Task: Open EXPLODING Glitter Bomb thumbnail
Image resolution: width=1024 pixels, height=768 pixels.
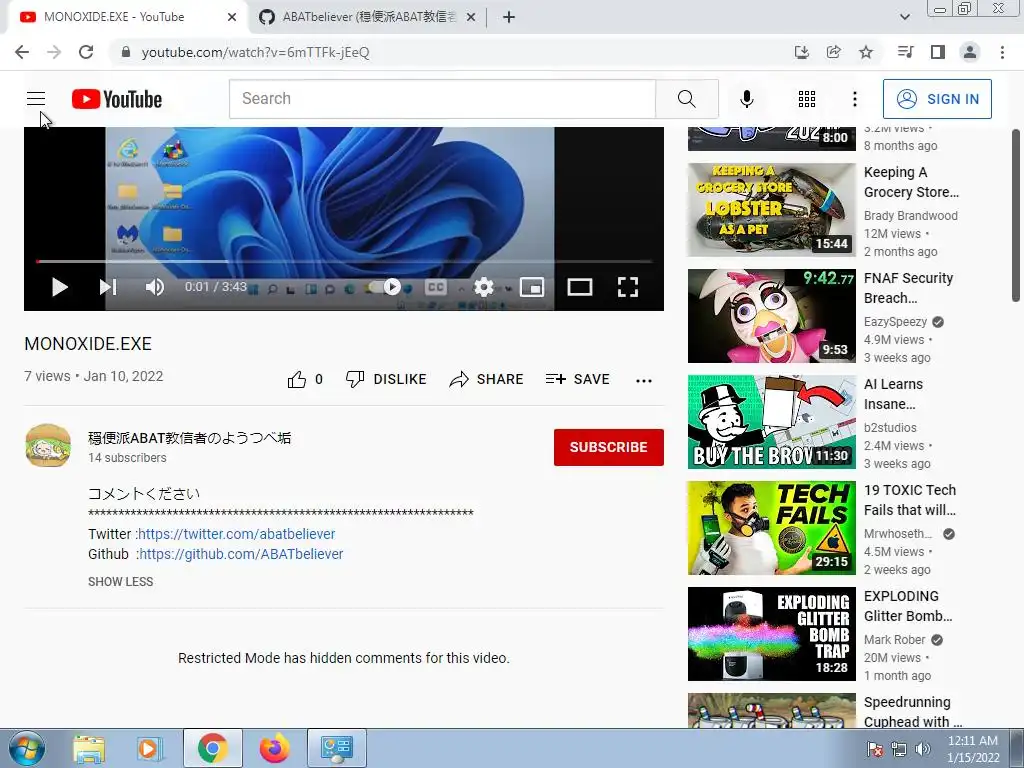Action: click(771, 634)
